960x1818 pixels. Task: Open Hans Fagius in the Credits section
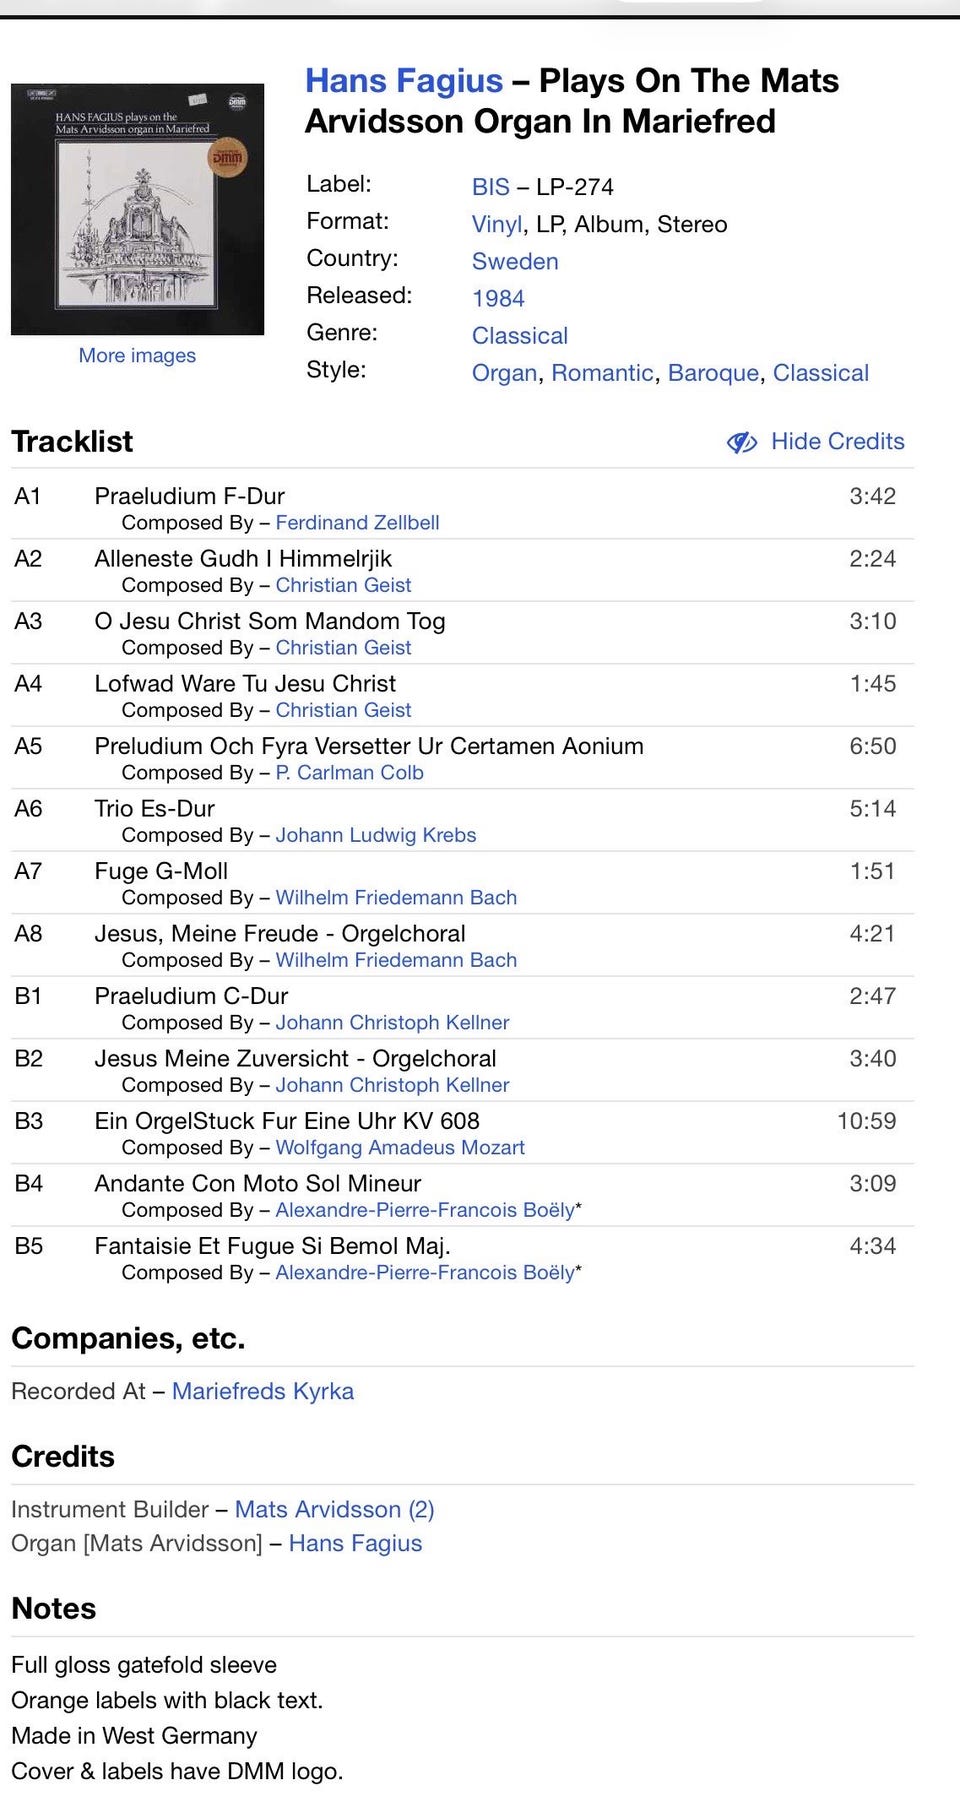point(355,1543)
